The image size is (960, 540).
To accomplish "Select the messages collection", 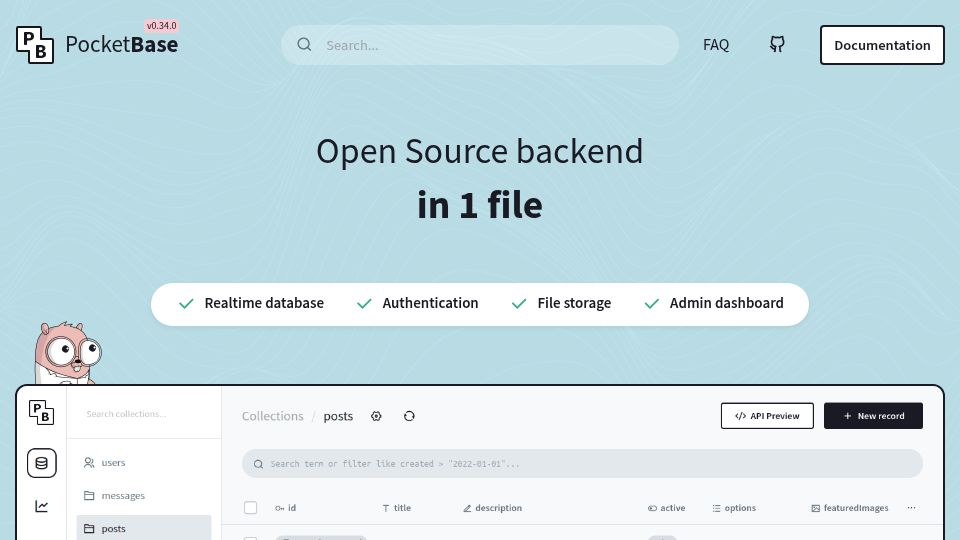I will pyautogui.click(x=144, y=495).
